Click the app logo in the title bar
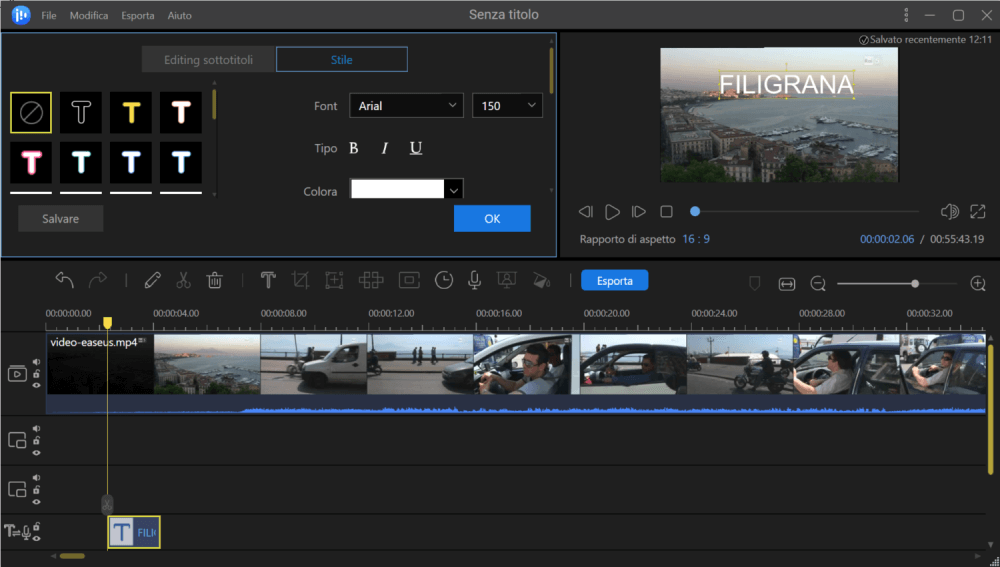 point(21,15)
